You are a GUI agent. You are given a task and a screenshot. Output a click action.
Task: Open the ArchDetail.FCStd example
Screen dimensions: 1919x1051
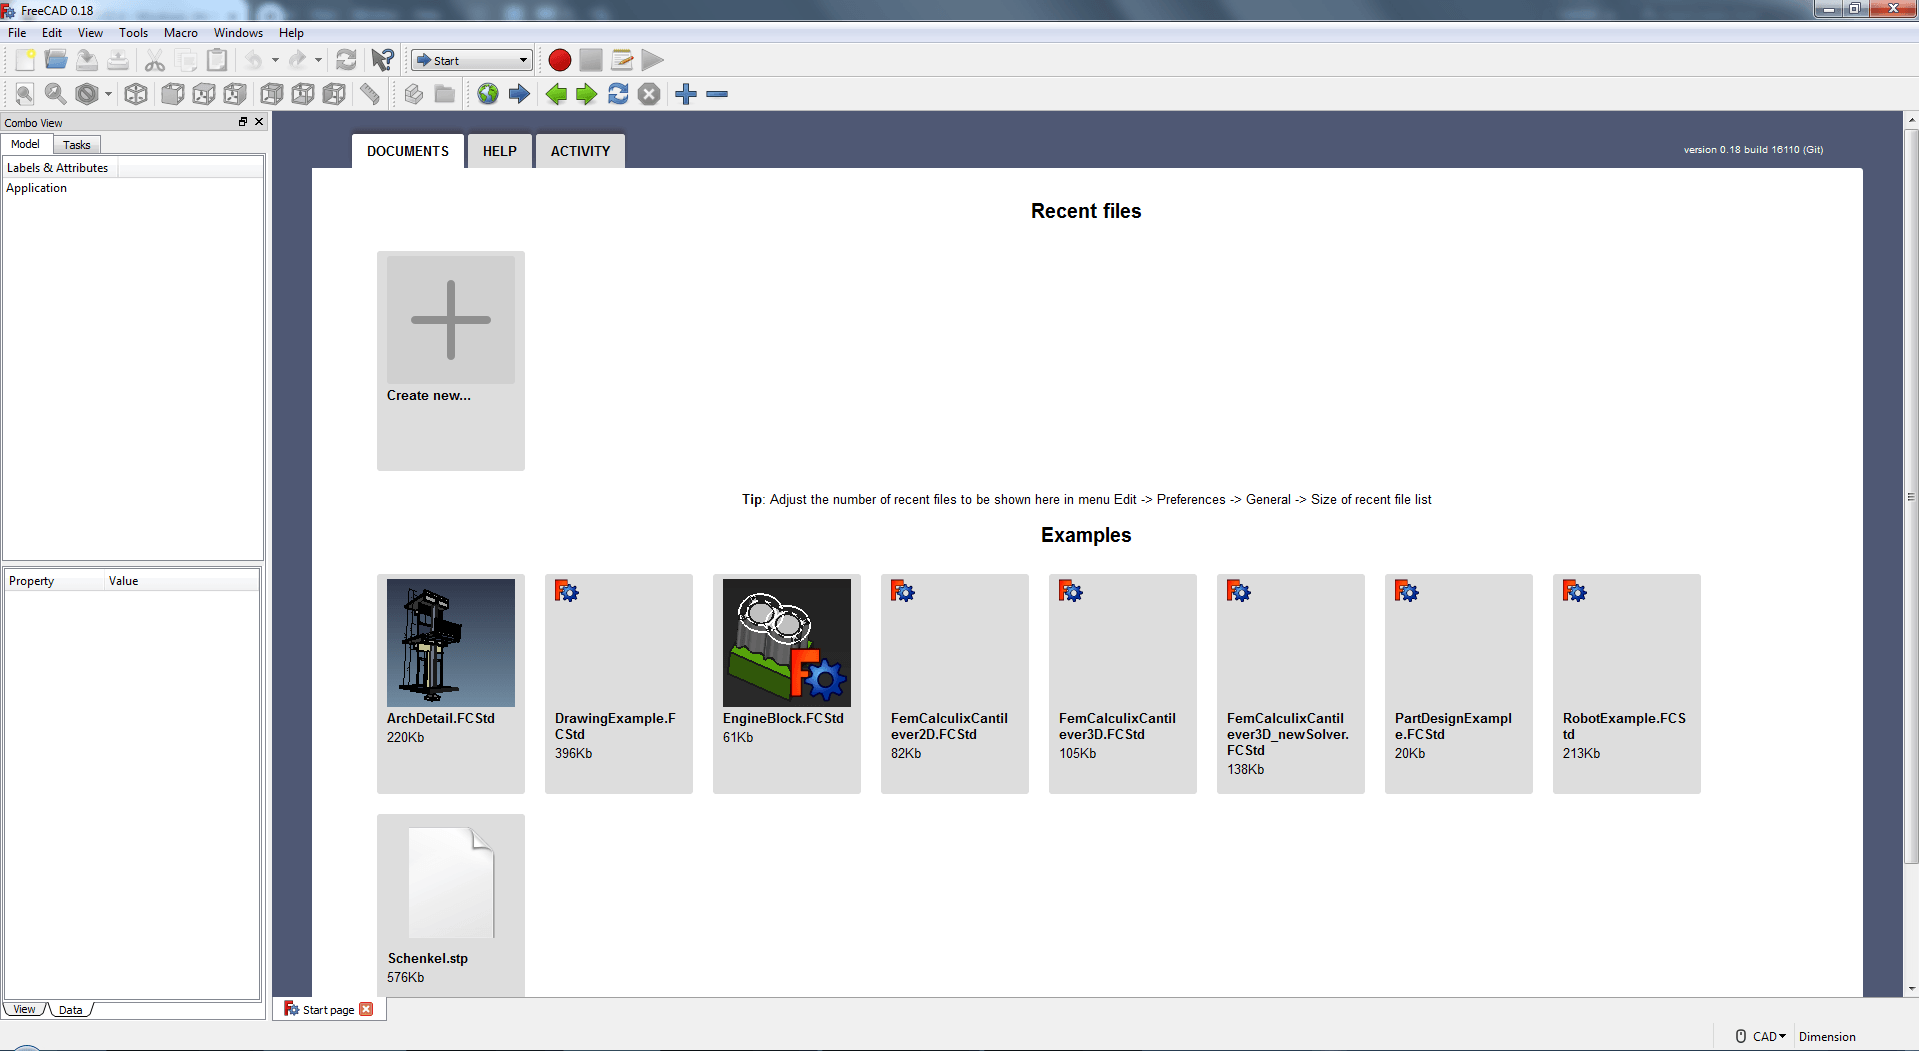(451, 683)
